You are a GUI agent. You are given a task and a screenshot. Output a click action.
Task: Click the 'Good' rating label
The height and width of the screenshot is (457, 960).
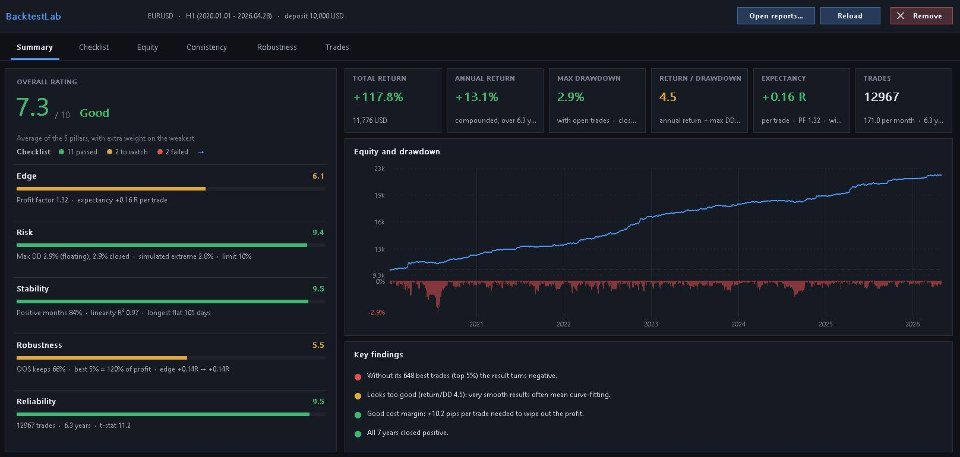[x=94, y=113]
